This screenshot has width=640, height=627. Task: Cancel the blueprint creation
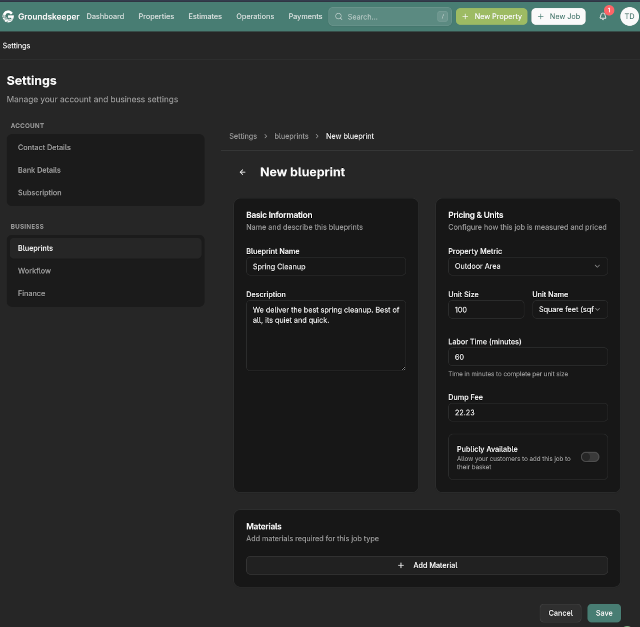click(x=560, y=613)
